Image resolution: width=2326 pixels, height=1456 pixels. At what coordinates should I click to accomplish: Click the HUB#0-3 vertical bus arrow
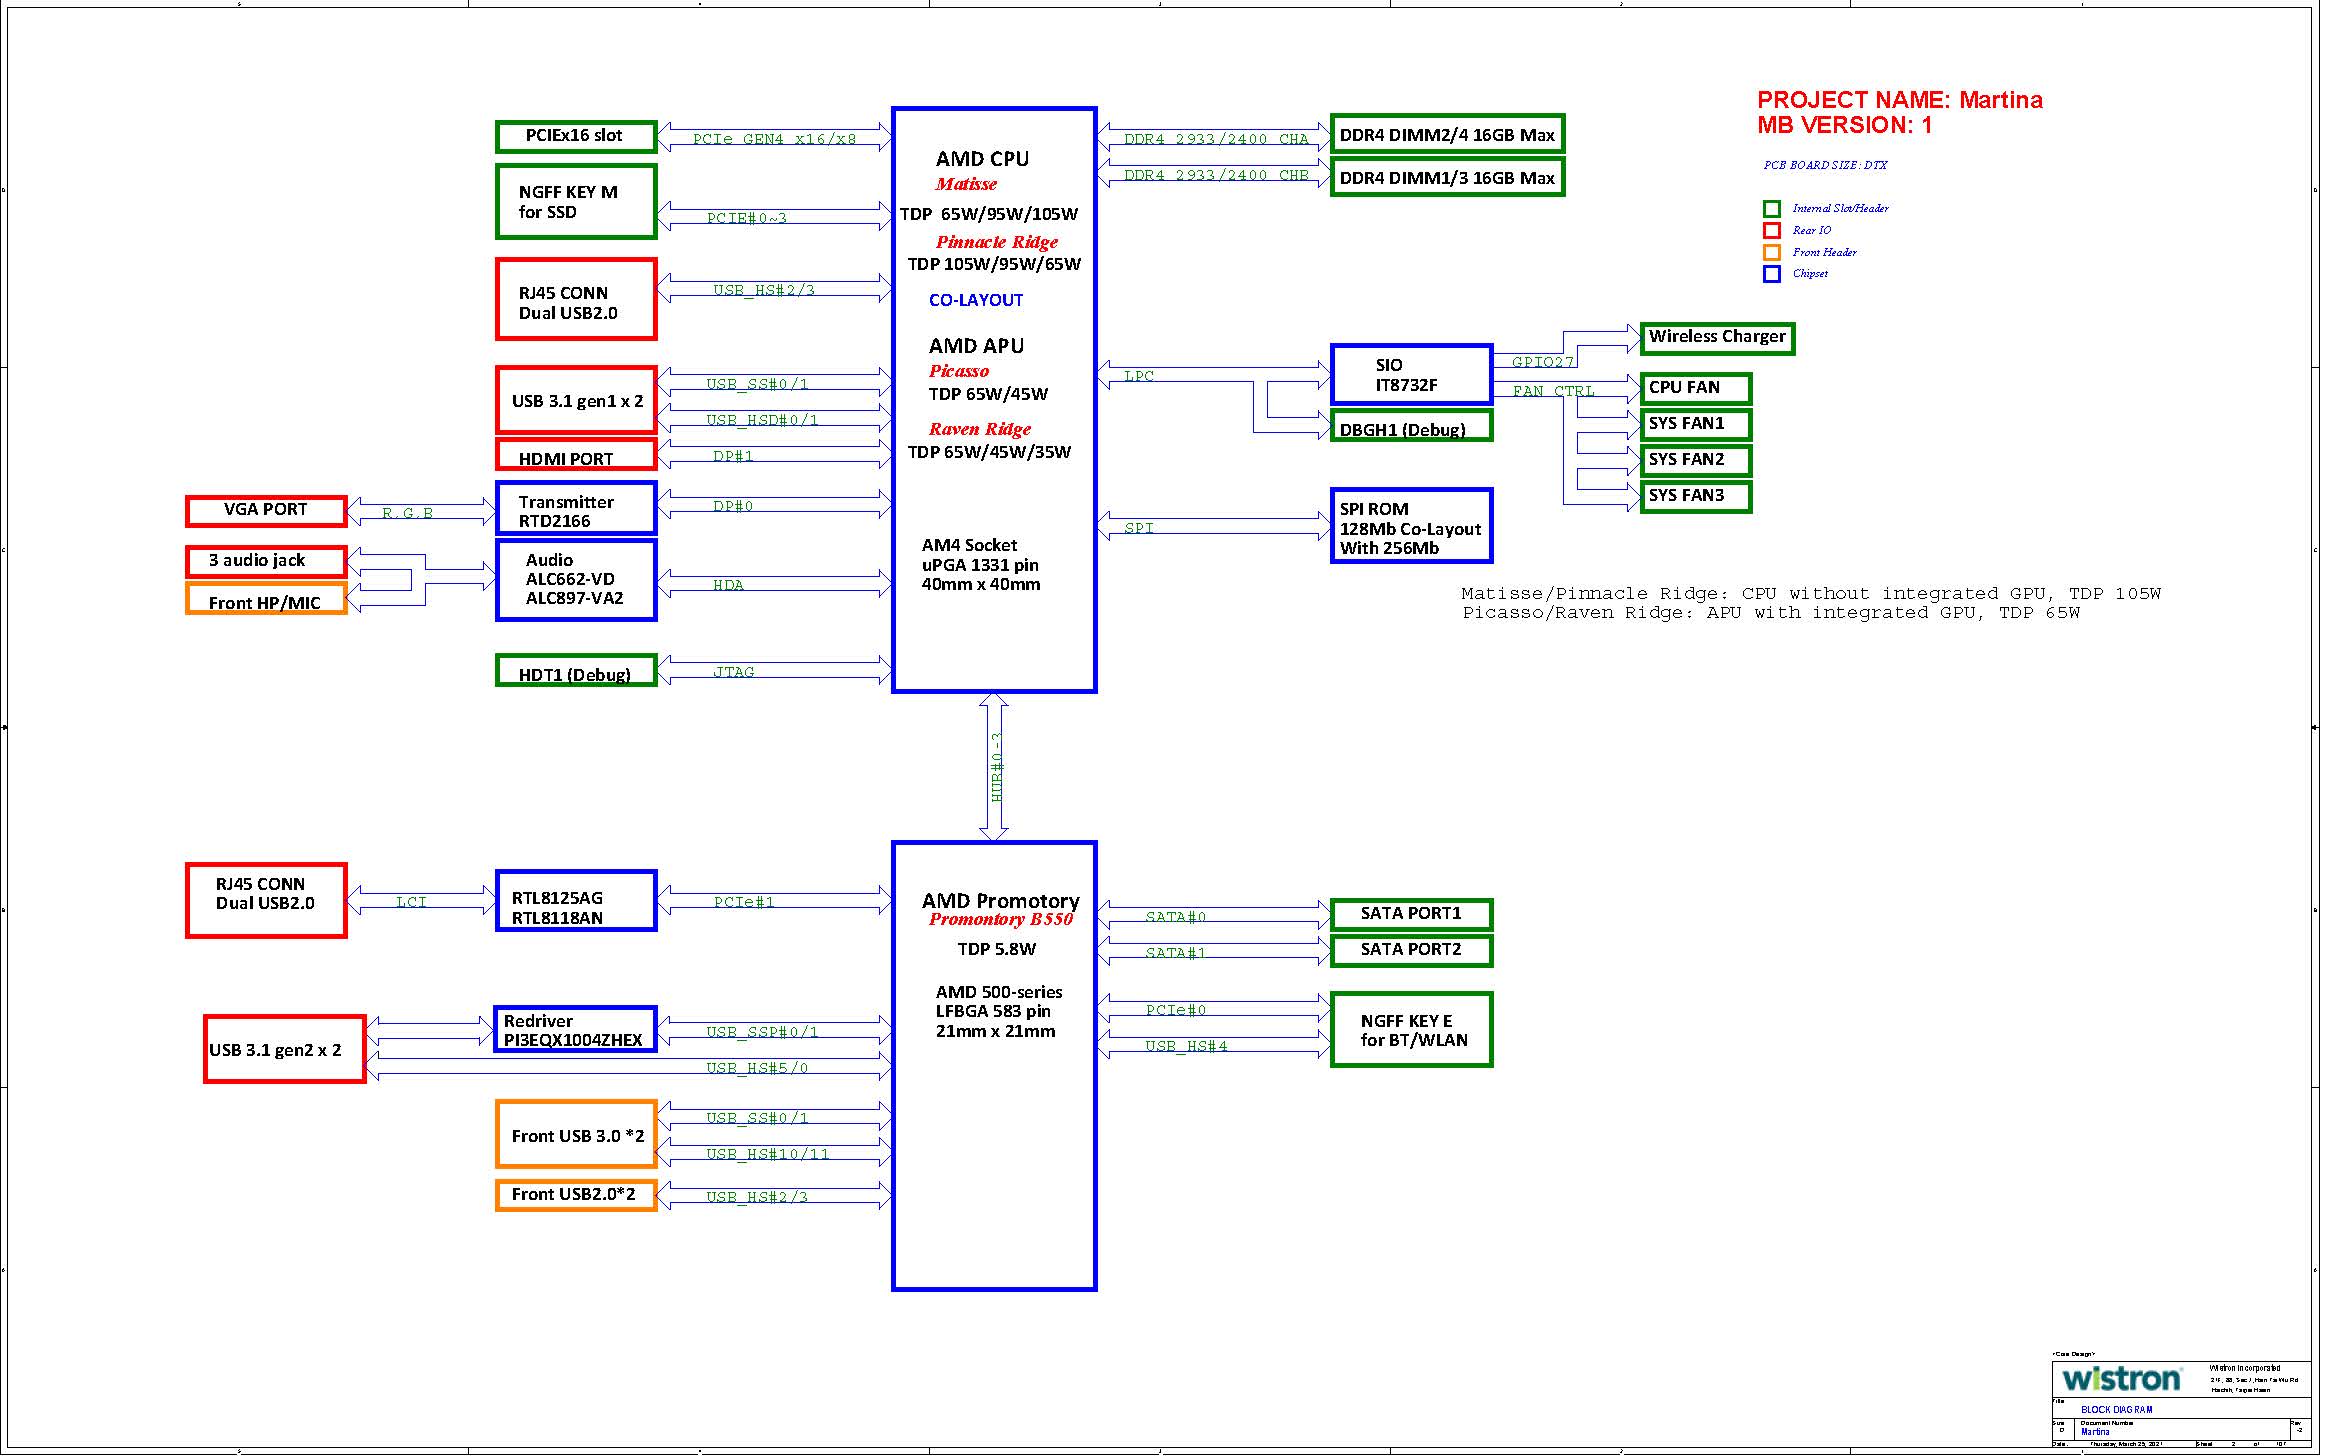994,766
